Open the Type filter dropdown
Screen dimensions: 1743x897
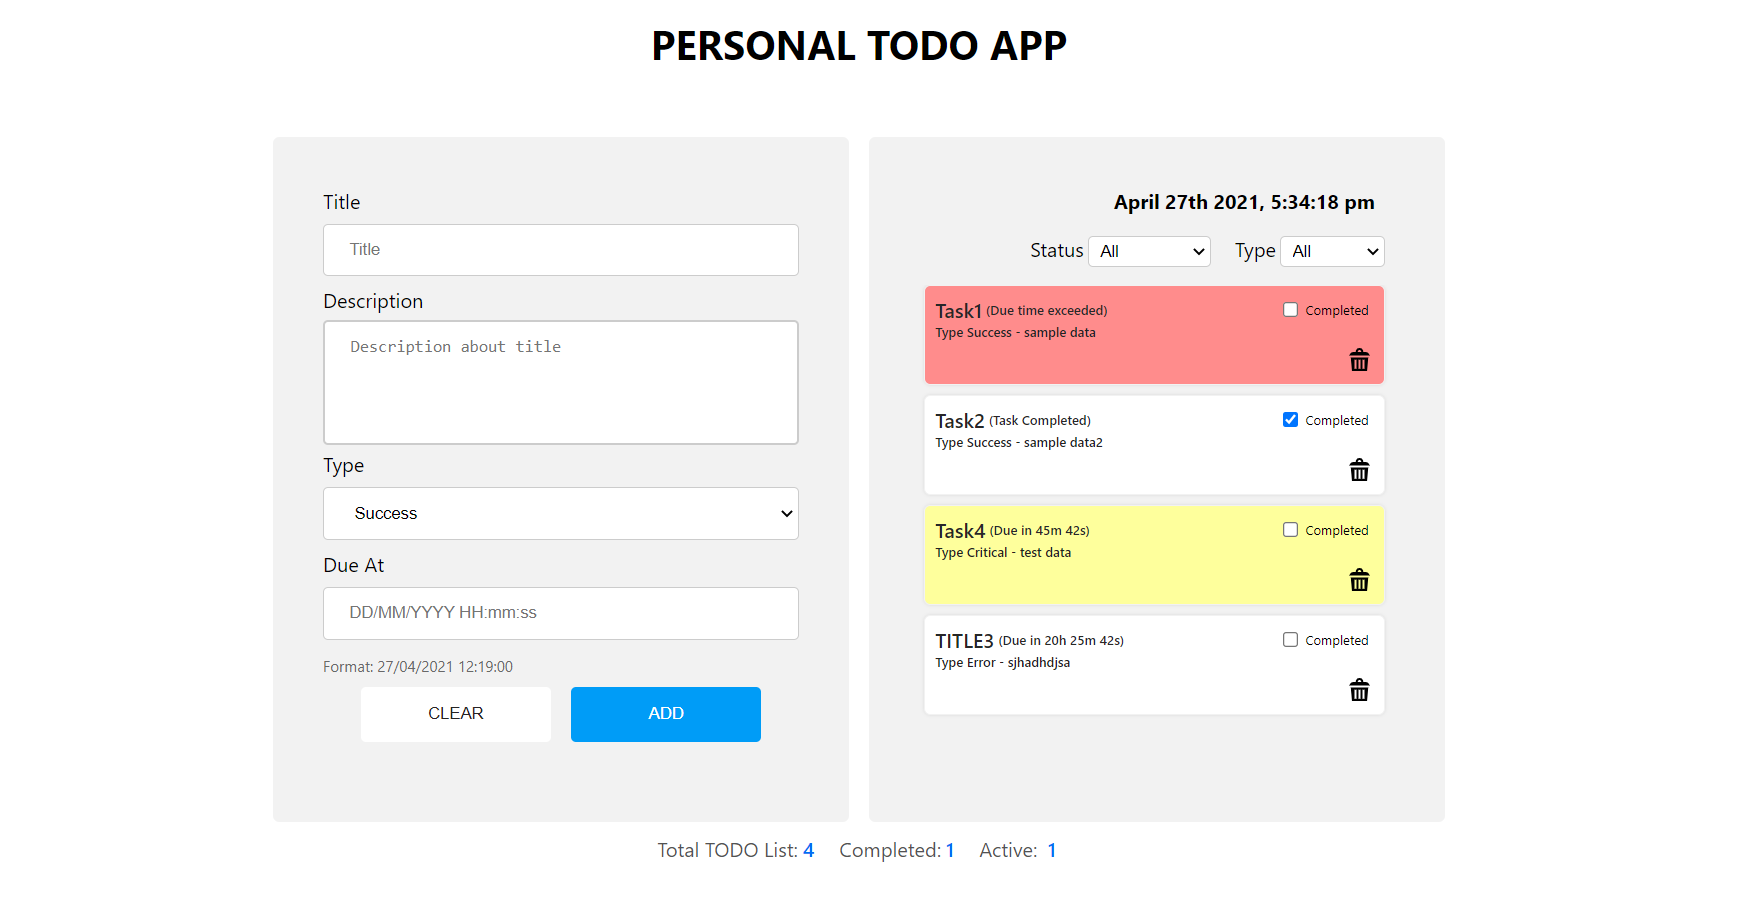coord(1332,251)
